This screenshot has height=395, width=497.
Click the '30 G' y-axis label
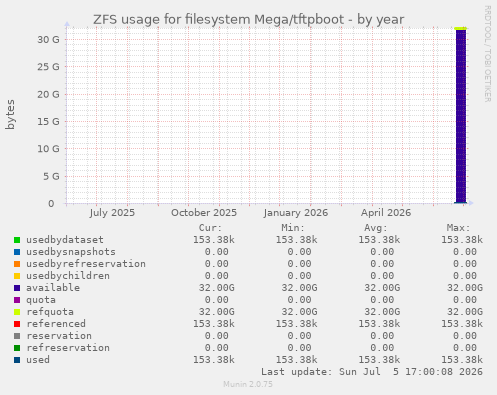[x=48, y=40]
